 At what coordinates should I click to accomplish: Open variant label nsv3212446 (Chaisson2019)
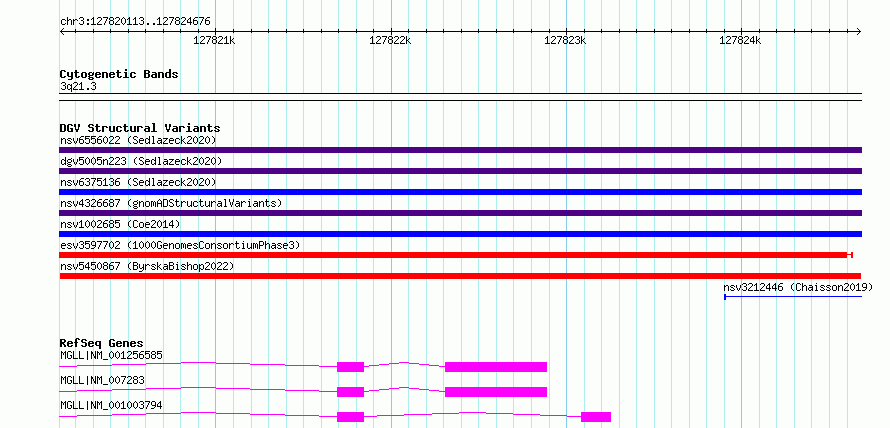tap(798, 287)
